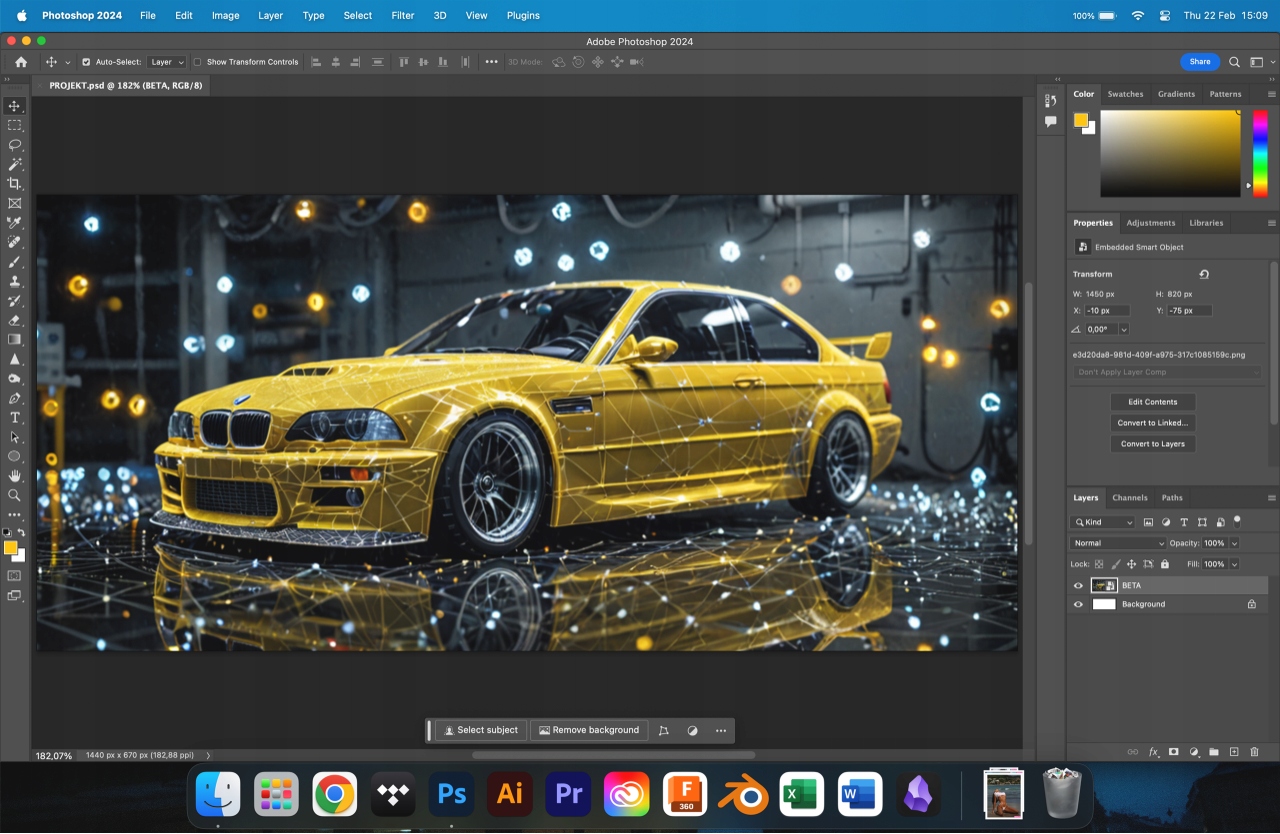The height and width of the screenshot is (834, 1280).
Task: Click the Reset Transform icon in Properties
Action: (1204, 274)
